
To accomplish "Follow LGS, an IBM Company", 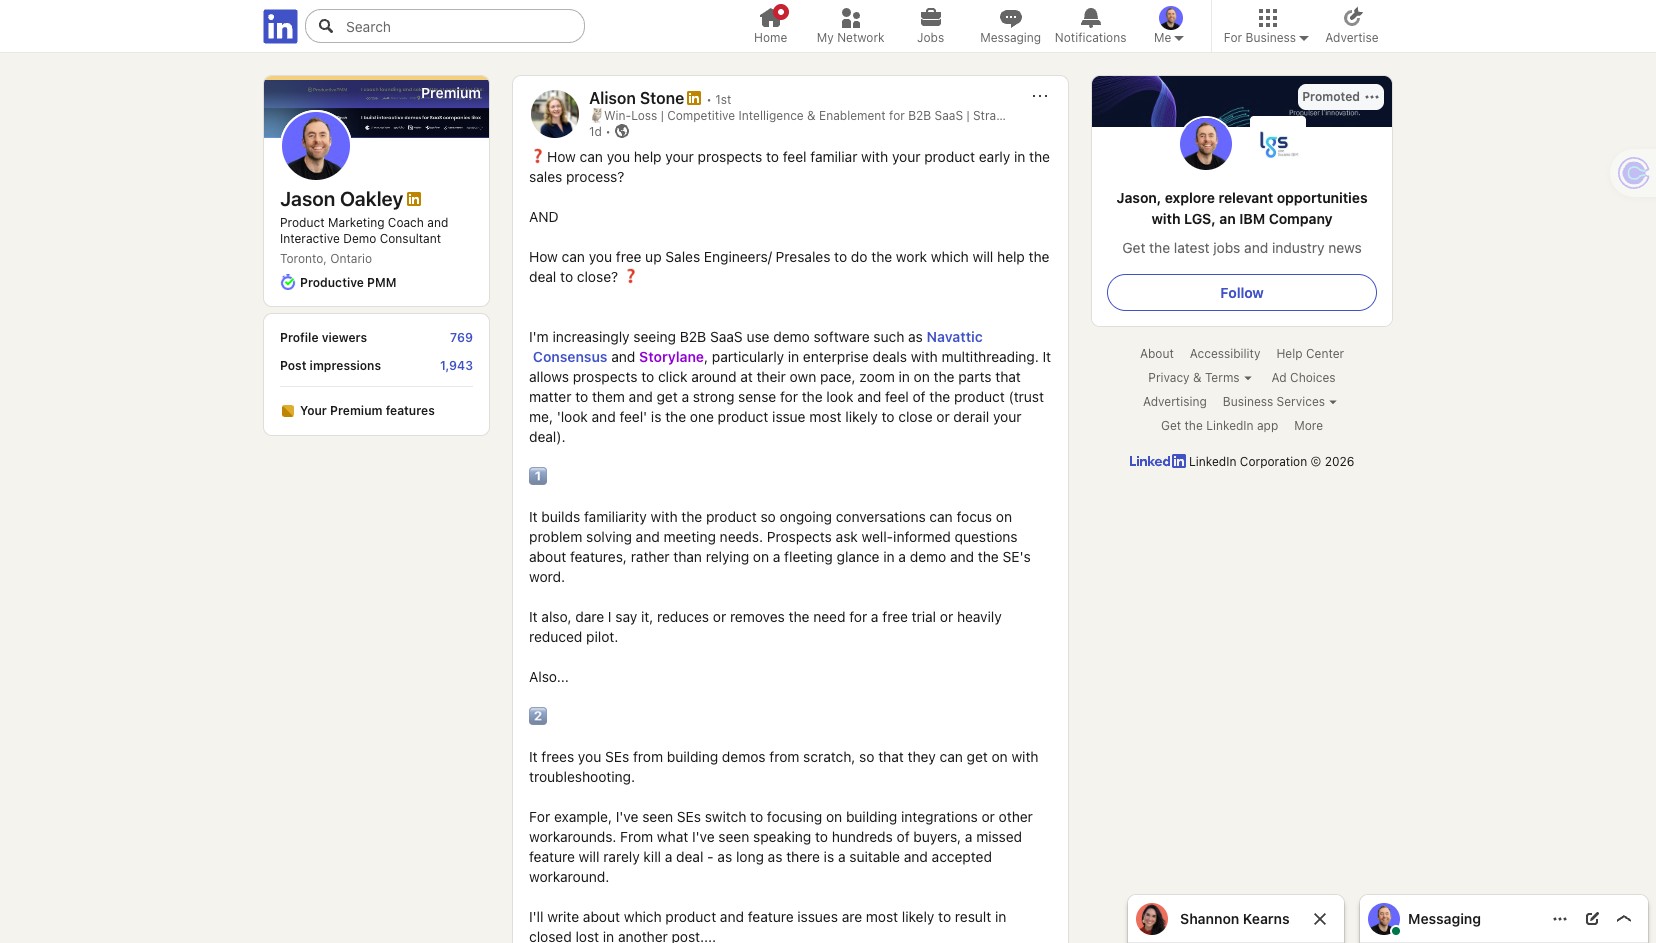I will pos(1242,293).
